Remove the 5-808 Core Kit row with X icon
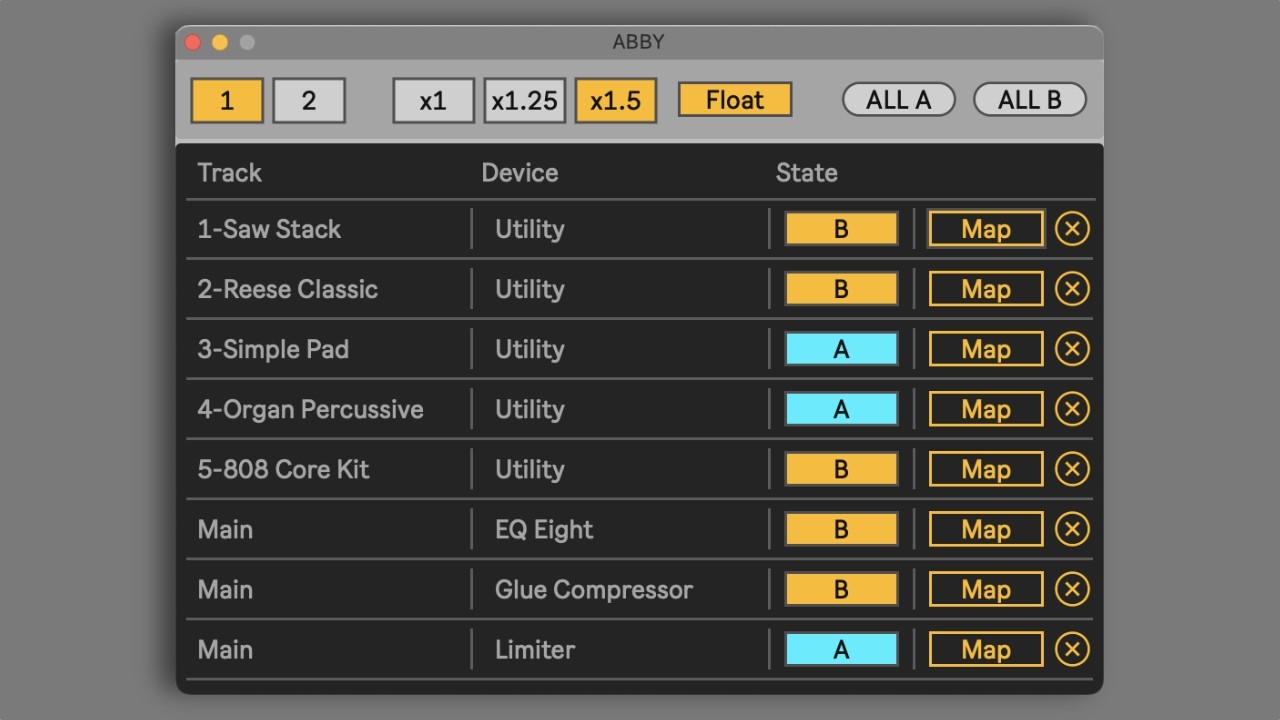This screenshot has height=720, width=1280. pos(1072,469)
